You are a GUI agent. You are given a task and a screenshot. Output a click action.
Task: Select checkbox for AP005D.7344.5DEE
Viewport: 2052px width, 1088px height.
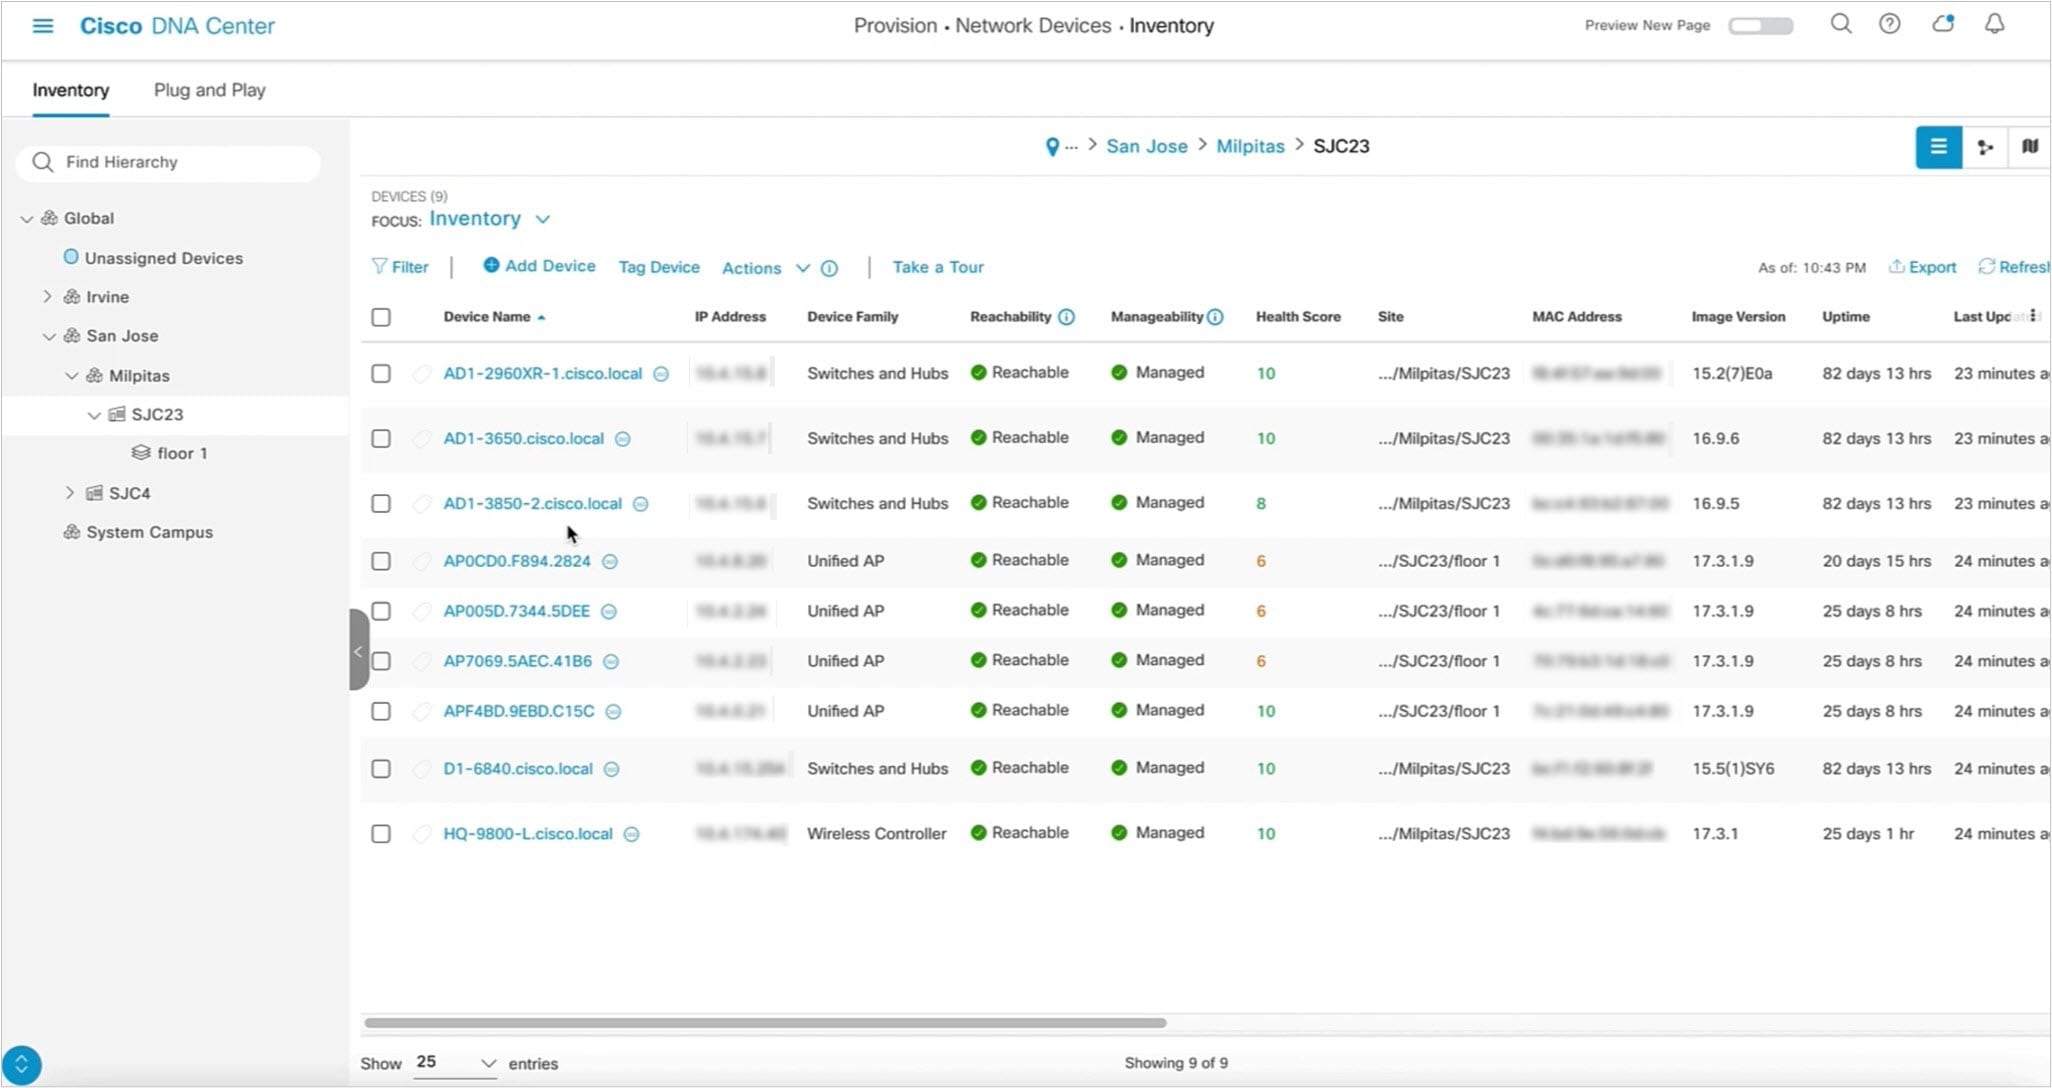click(381, 612)
